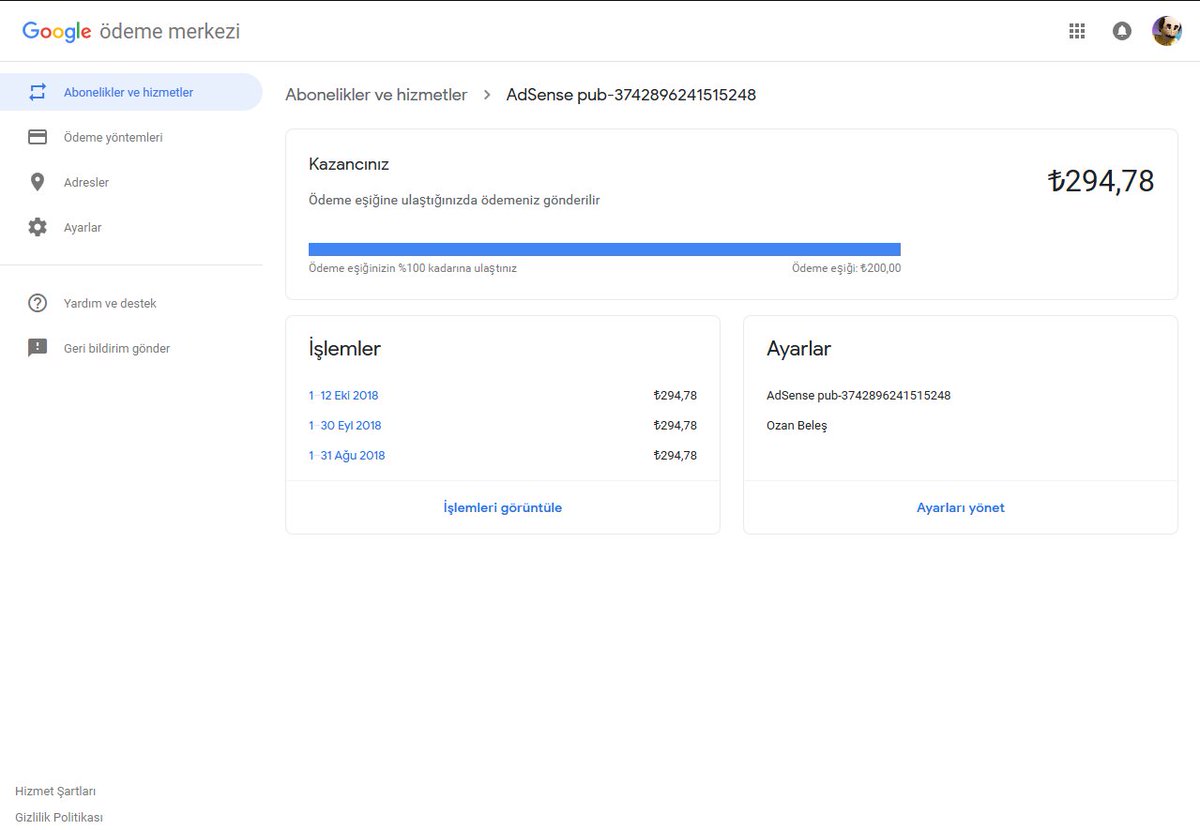Click the Ödeme eşiği: ₺200,00 label

pos(846,268)
